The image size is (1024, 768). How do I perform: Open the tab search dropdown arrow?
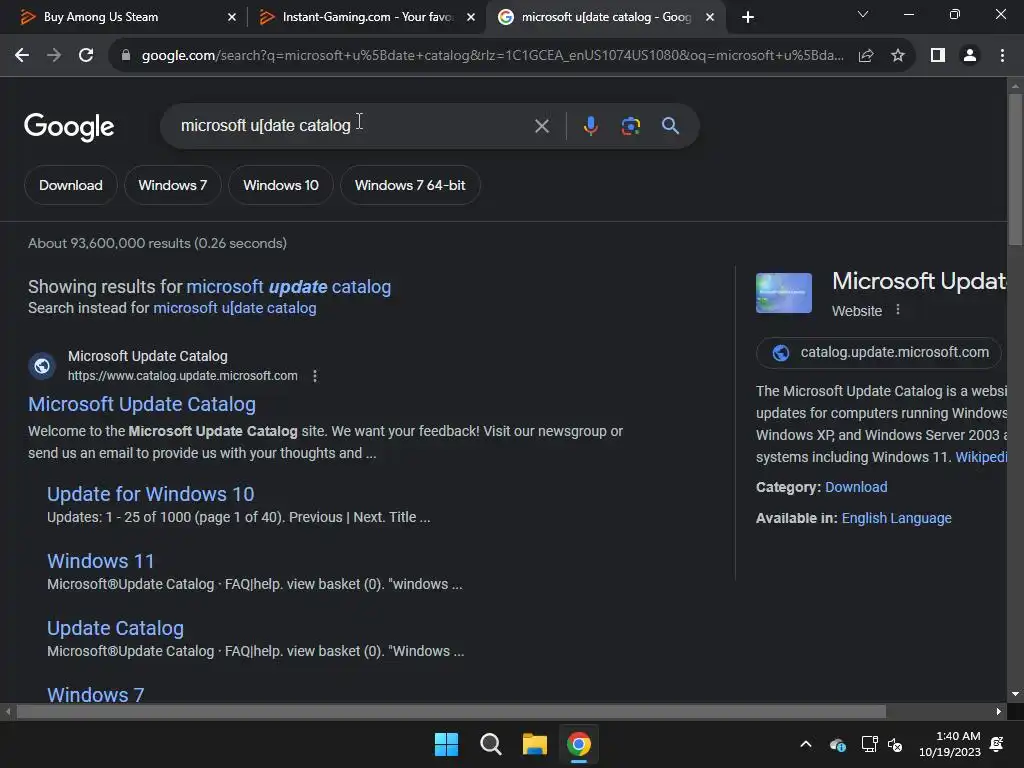[863, 14]
